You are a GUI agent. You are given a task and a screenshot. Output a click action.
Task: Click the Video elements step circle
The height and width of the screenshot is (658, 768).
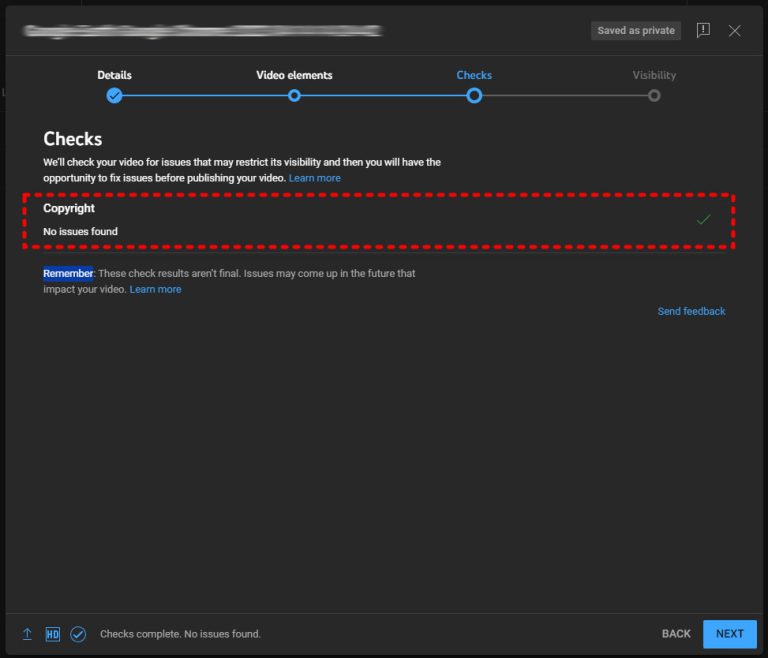pos(294,96)
